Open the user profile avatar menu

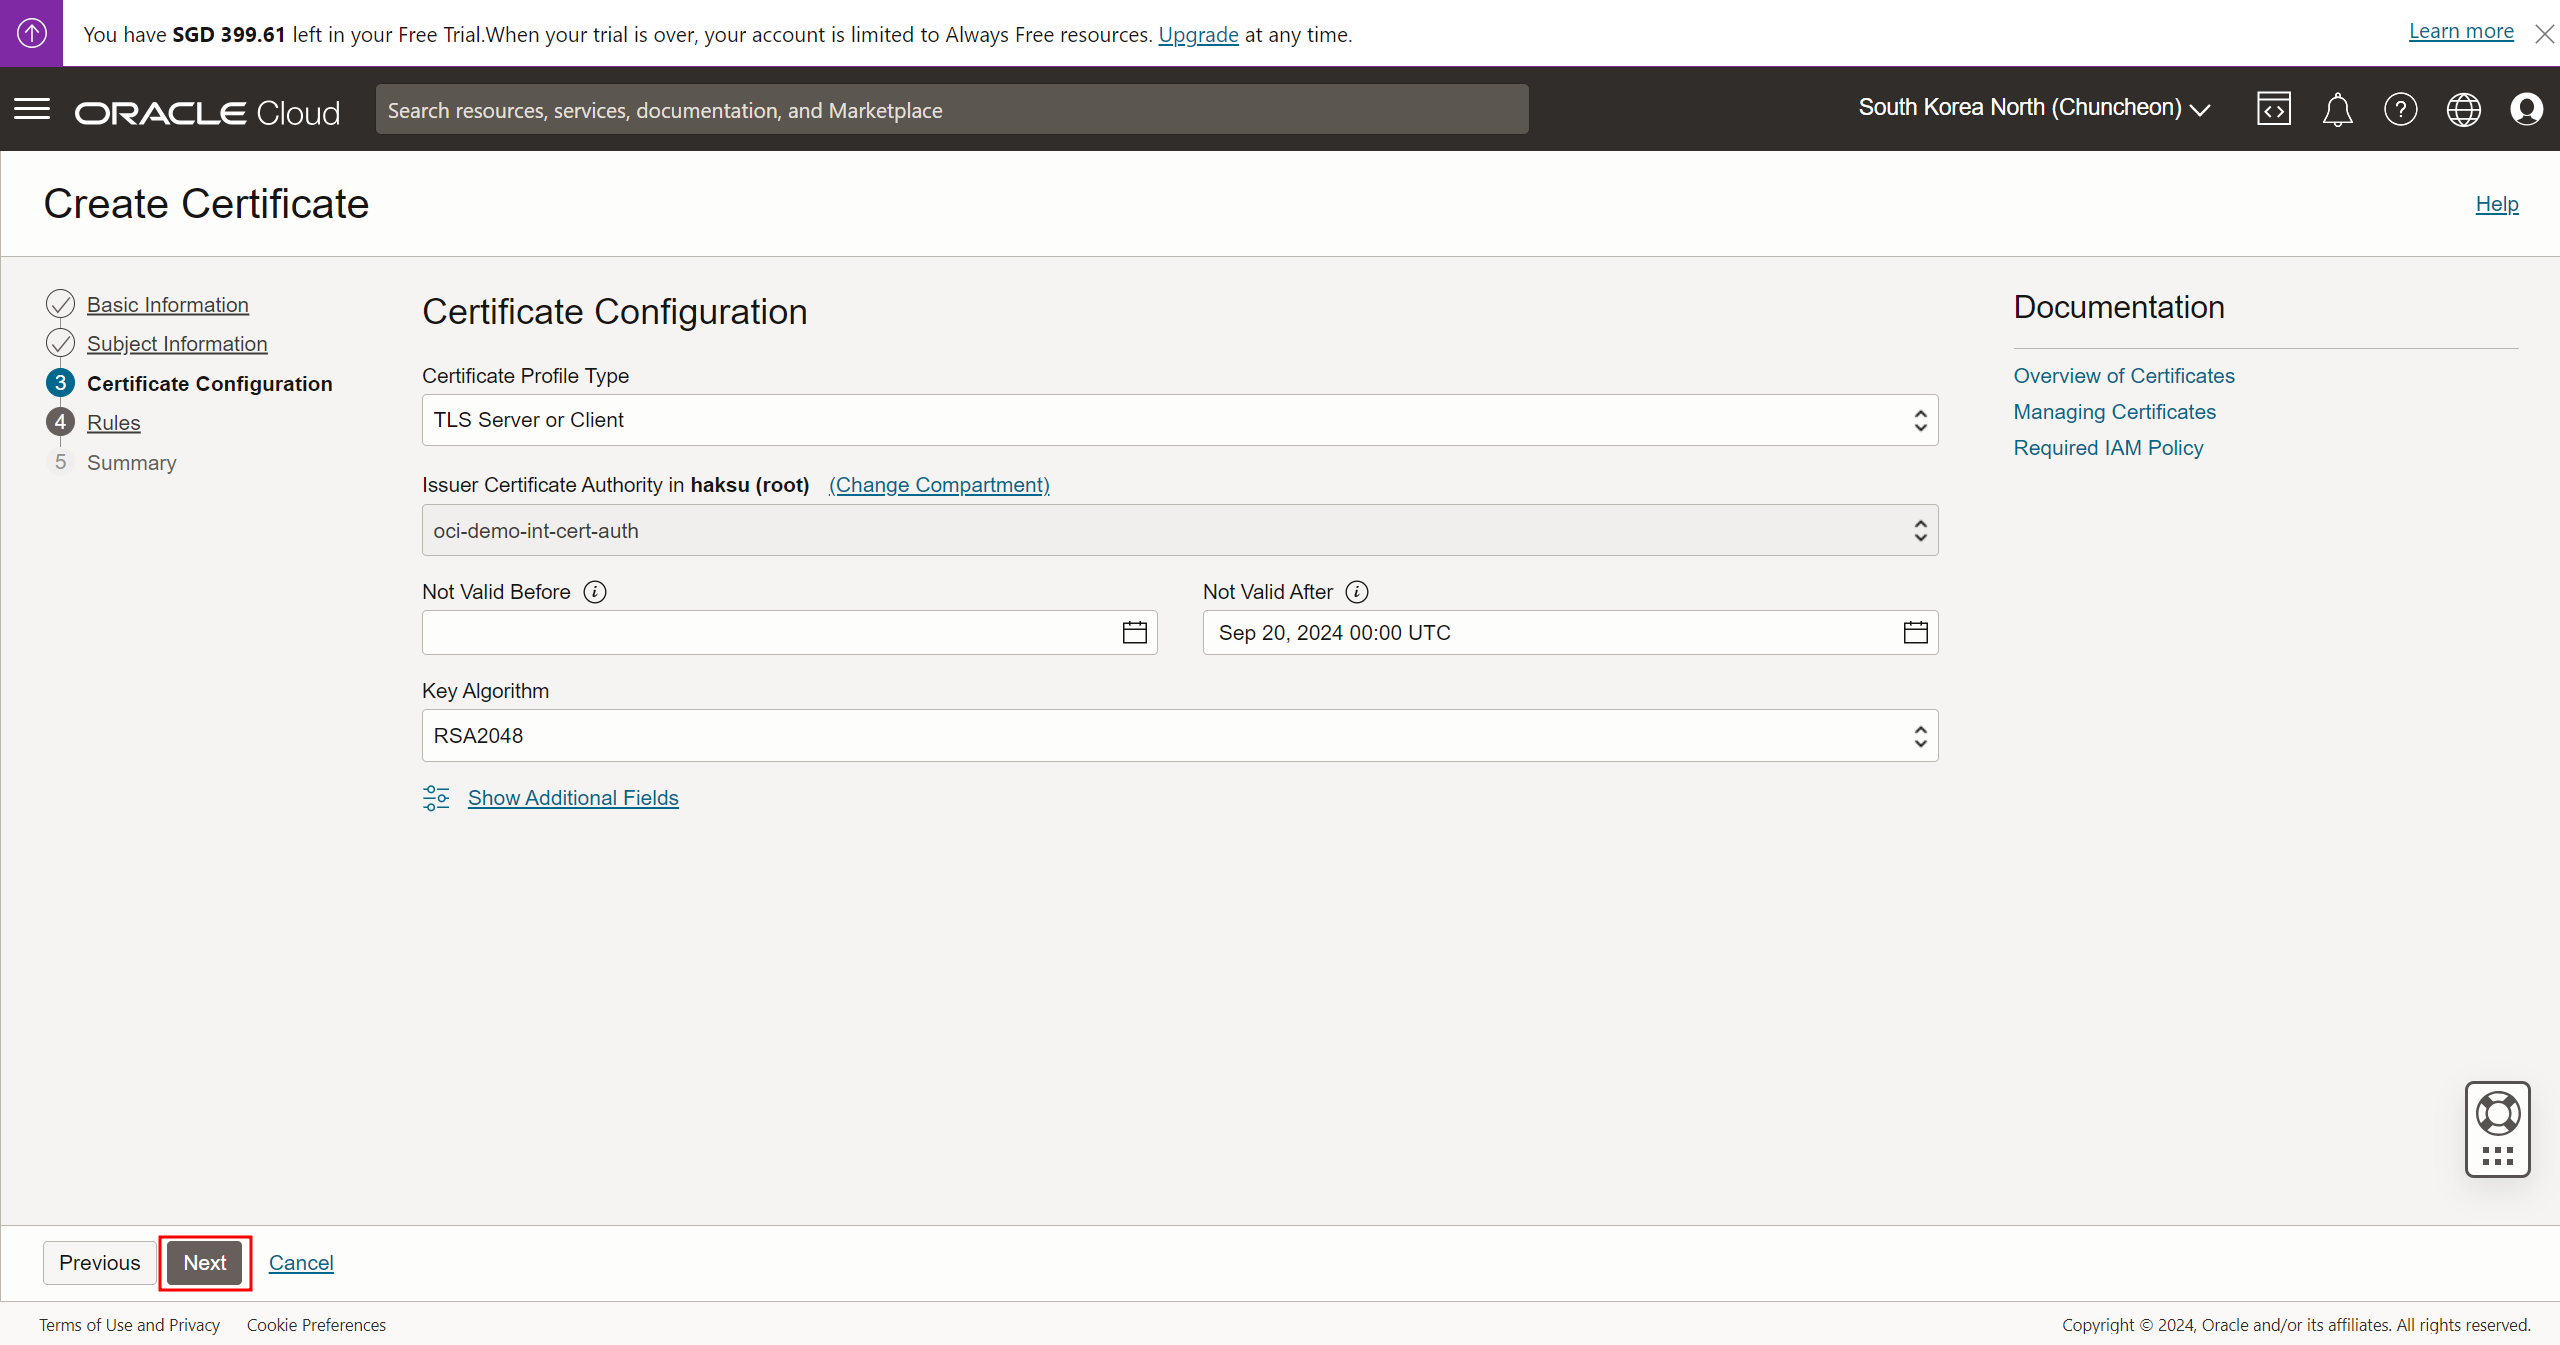click(x=2526, y=109)
